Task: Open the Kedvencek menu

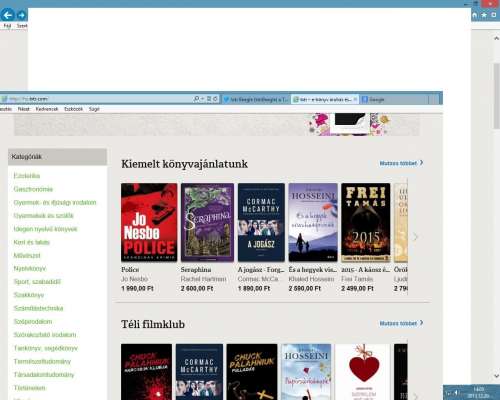Action: tap(47, 109)
